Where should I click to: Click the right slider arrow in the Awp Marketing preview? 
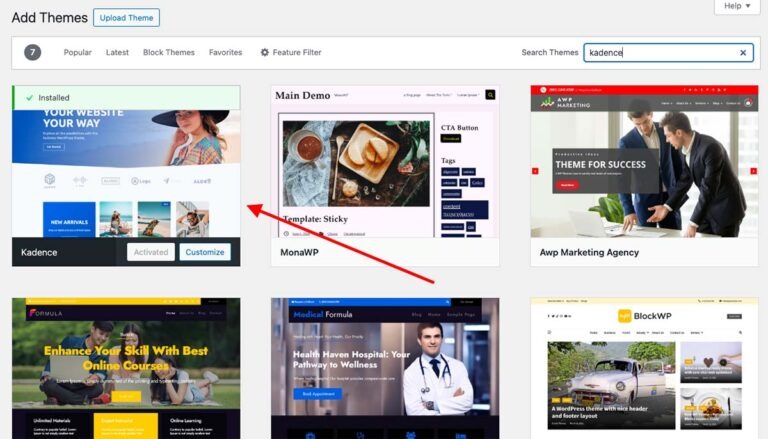click(x=753, y=171)
